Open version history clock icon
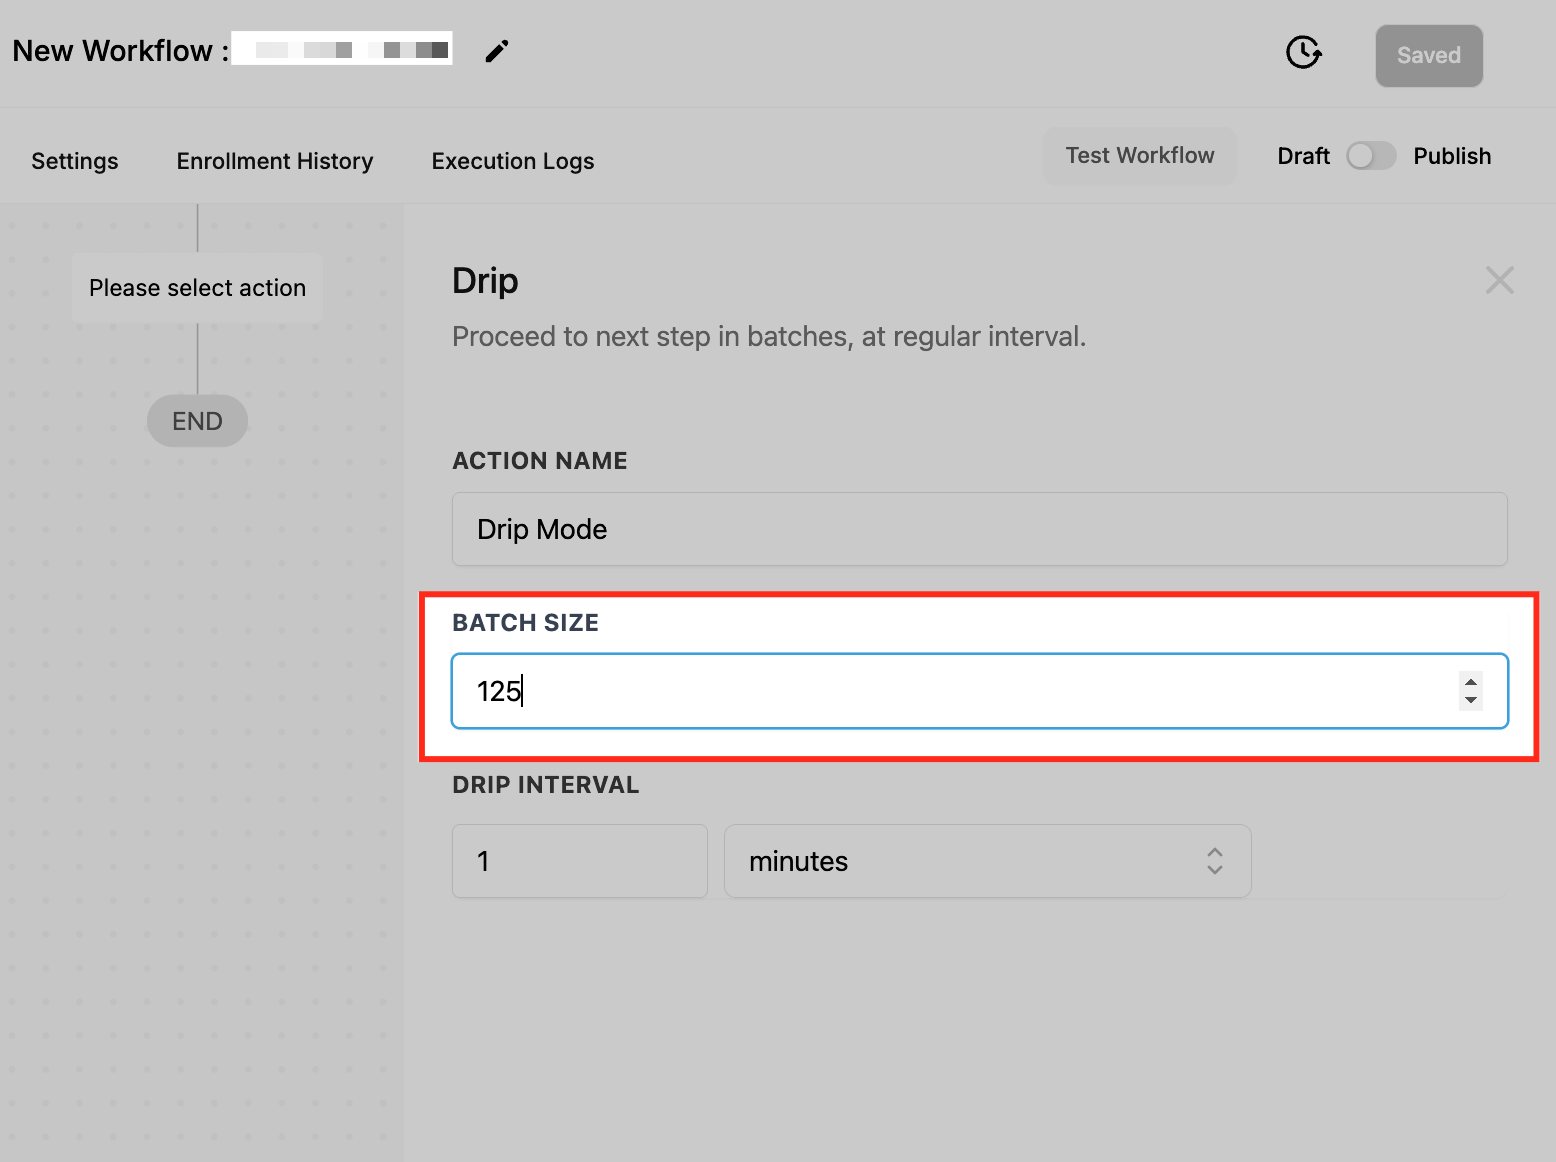The width and height of the screenshot is (1556, 1162). (x=1304, y=52)
